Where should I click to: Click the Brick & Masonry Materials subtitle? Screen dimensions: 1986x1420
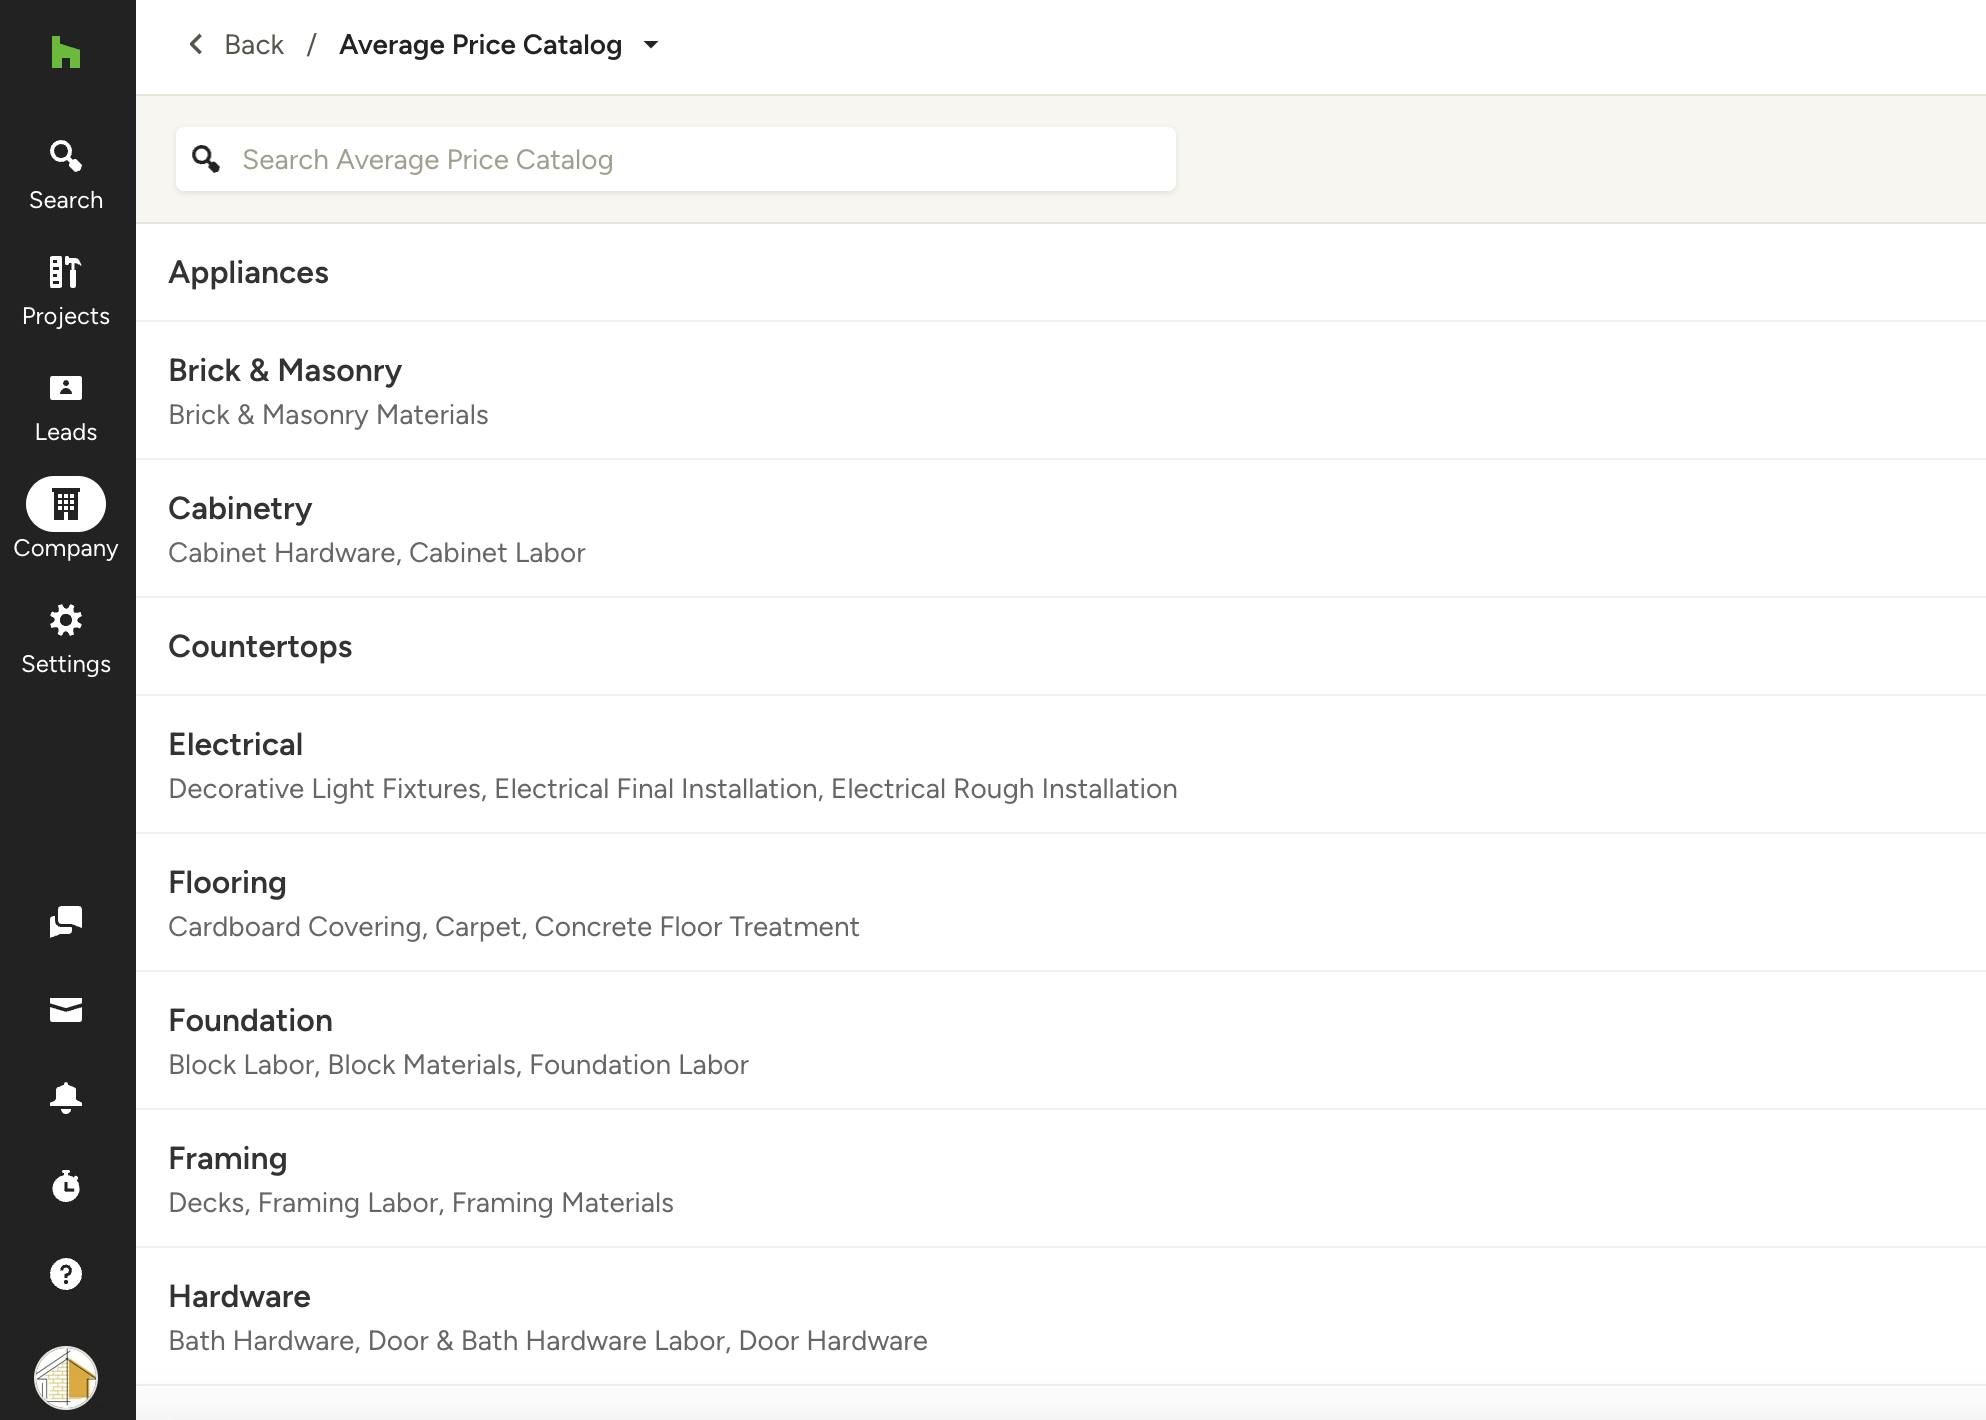328,415
